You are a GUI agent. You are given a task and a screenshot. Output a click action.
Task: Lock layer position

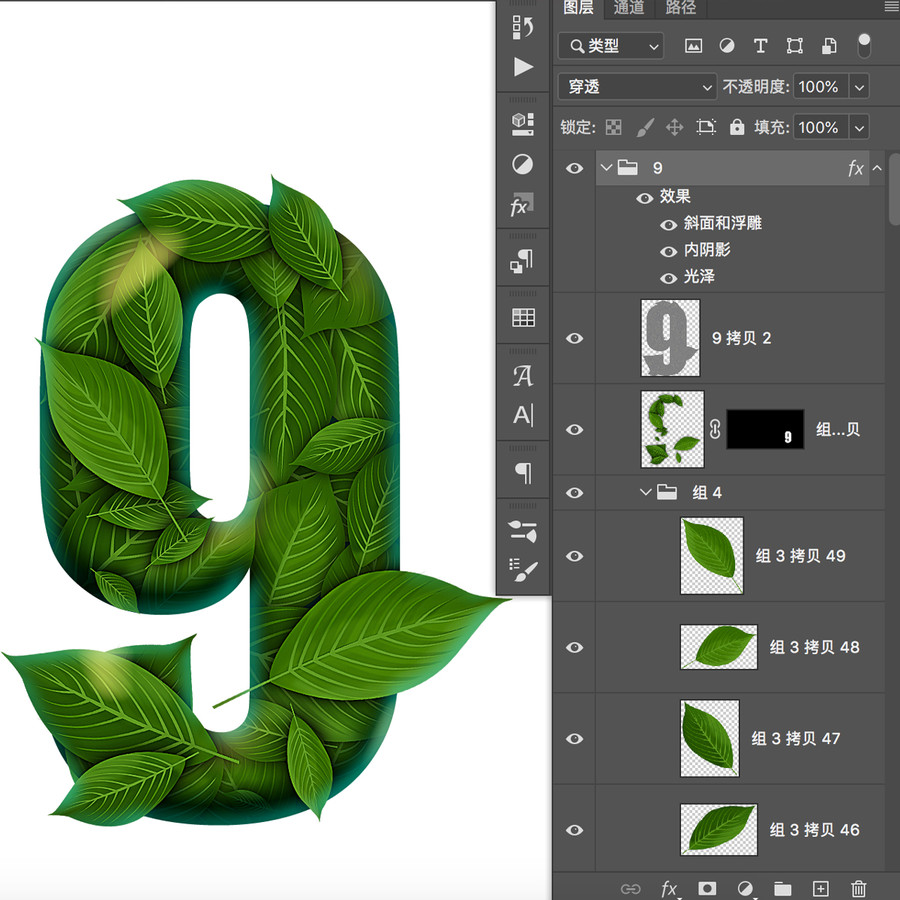point(674,127)
